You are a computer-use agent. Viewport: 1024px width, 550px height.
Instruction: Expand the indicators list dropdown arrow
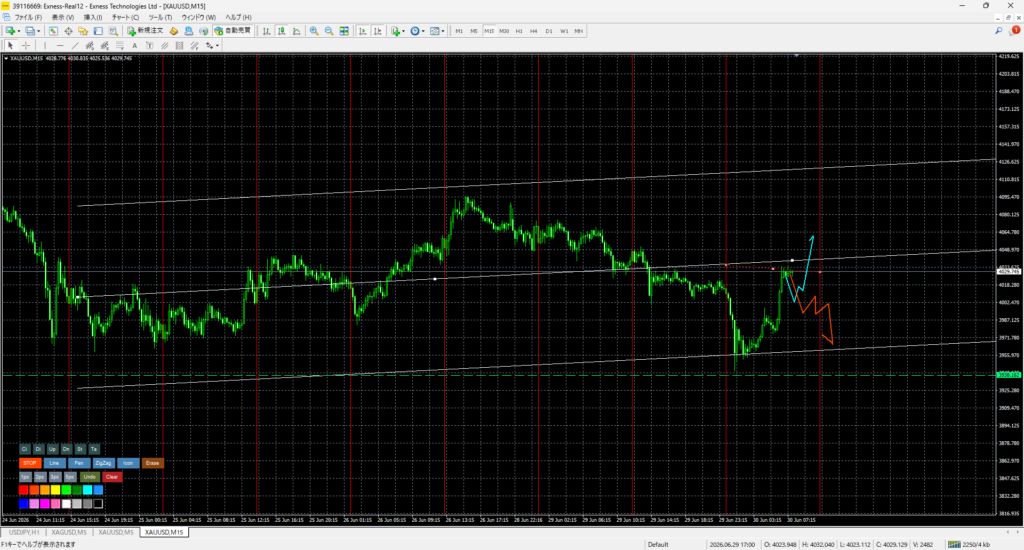pos(403,31)
